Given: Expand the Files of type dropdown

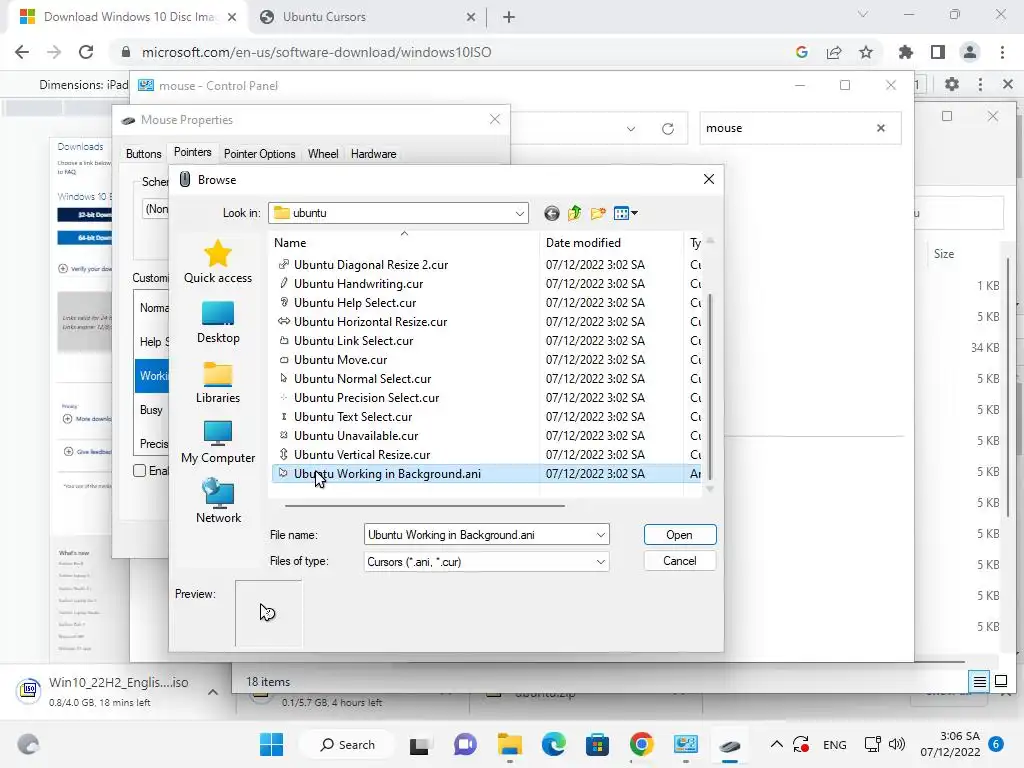Looking at the screenshot, I should pos(600,562).
